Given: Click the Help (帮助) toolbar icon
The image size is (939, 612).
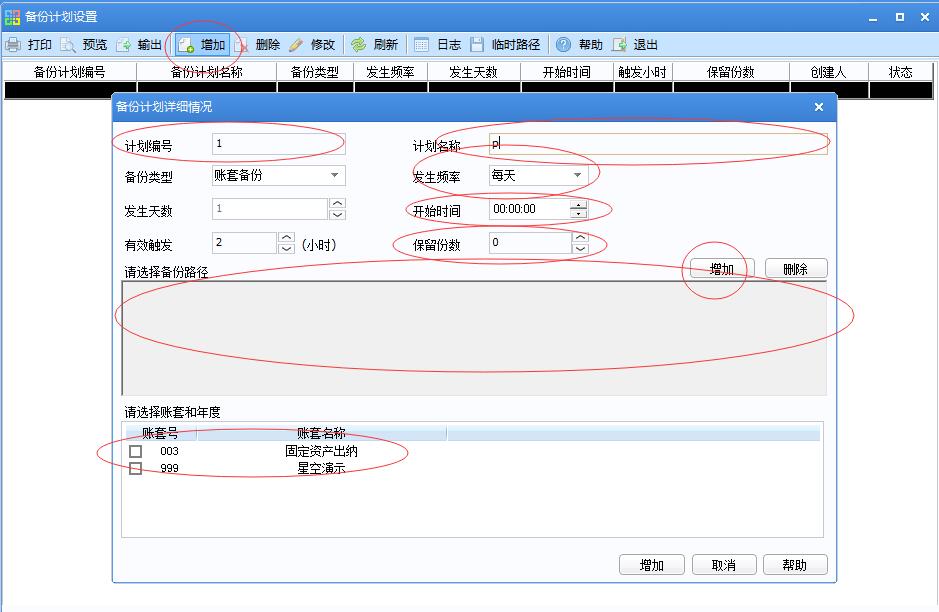Looking at the screenshot, I should pos(564,45).
